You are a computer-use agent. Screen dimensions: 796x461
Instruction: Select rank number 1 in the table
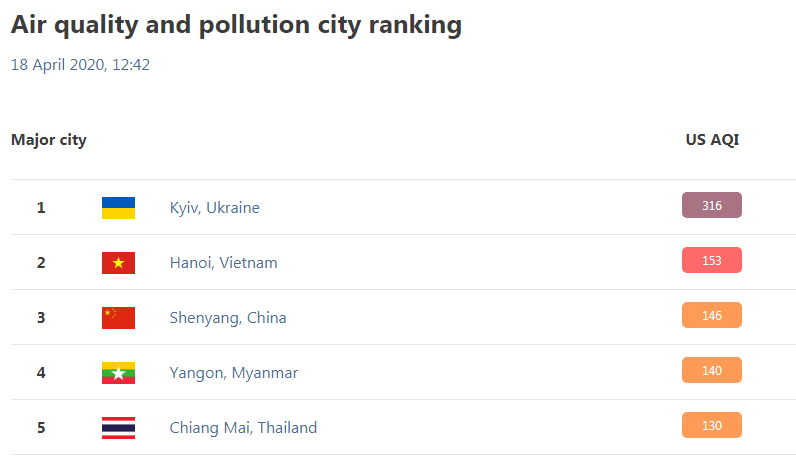41,208
